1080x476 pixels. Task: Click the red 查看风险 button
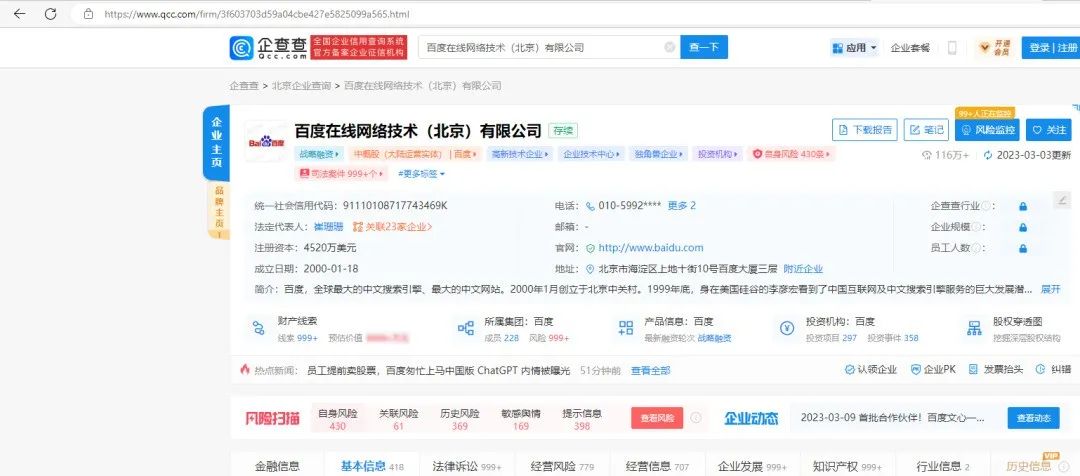tap(657, 418)
